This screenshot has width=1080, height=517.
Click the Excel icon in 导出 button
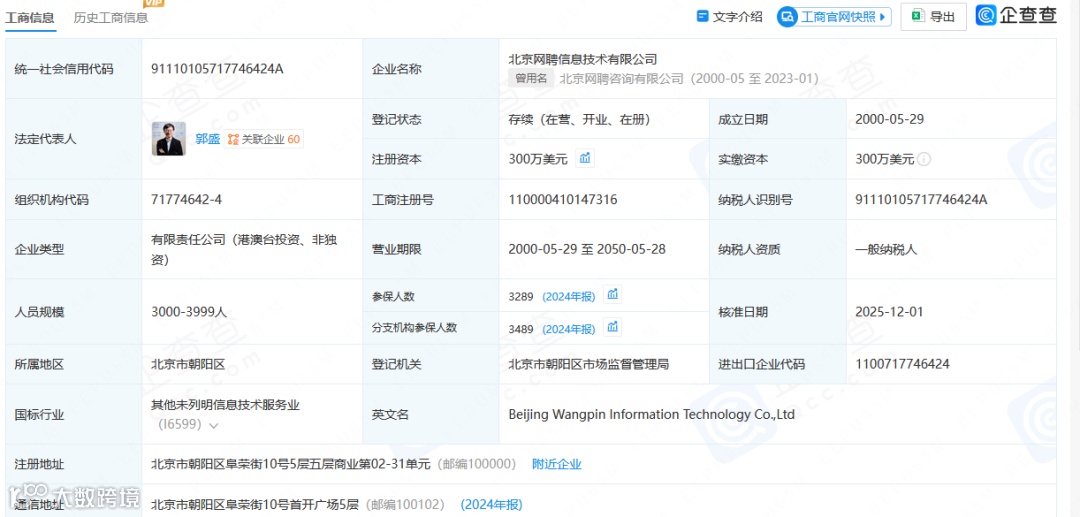(x=917, y=17)
